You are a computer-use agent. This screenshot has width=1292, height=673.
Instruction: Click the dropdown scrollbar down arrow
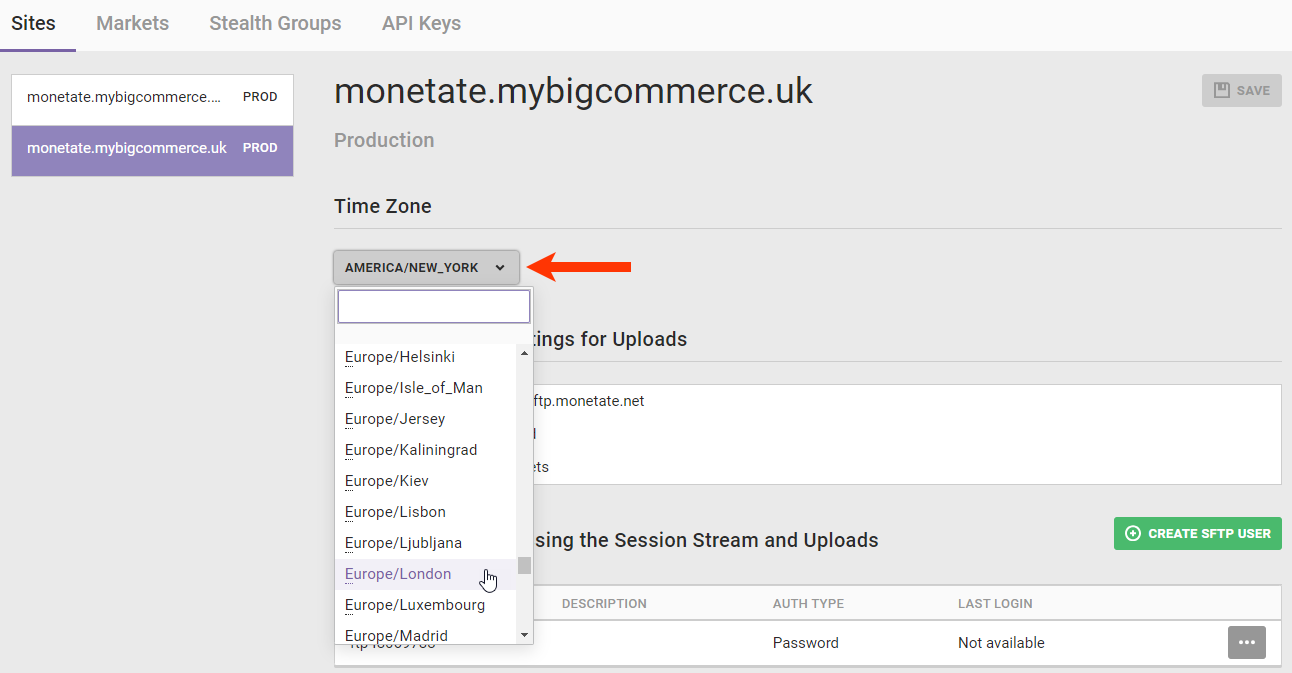coord(524,634)
